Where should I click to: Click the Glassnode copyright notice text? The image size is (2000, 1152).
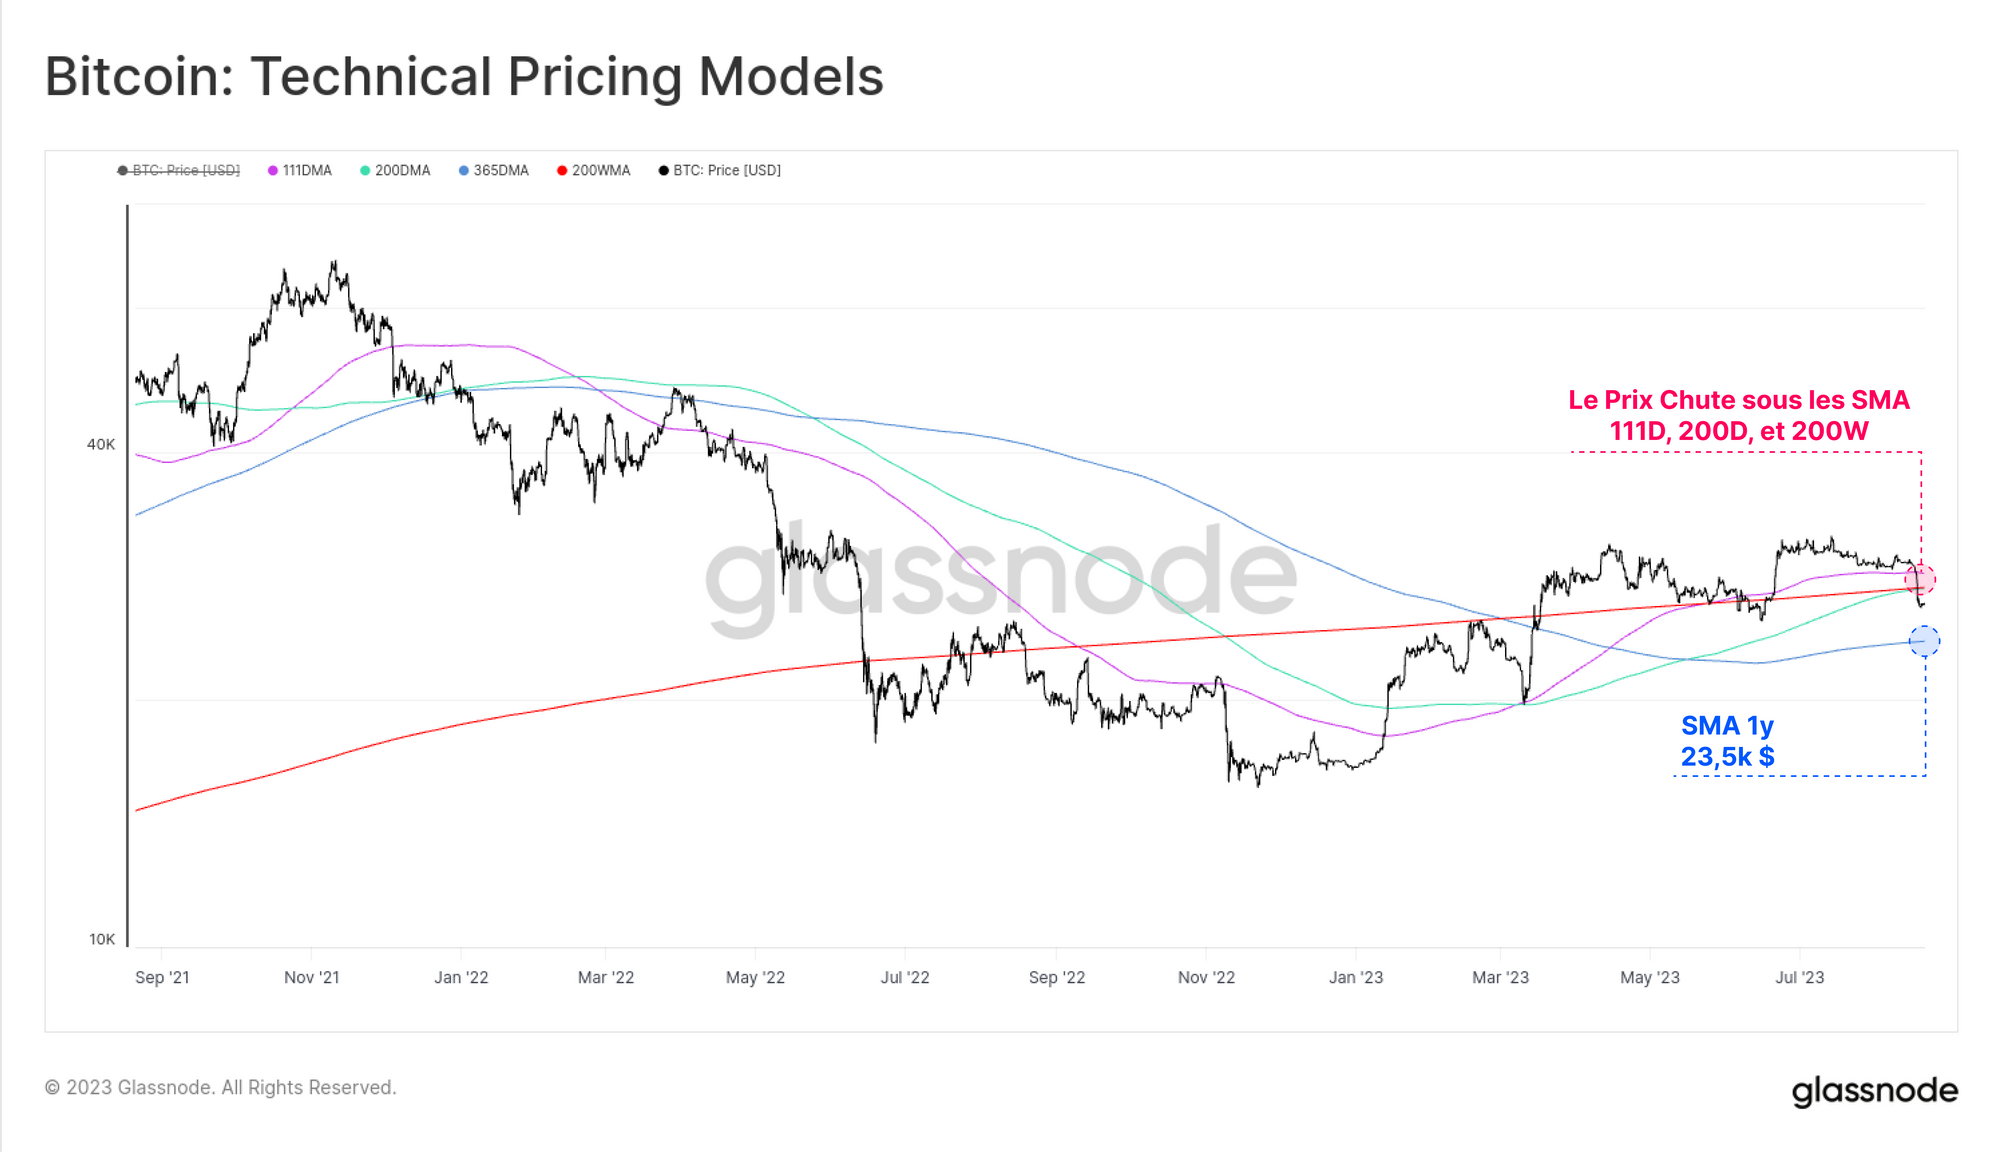point(221,1087)
